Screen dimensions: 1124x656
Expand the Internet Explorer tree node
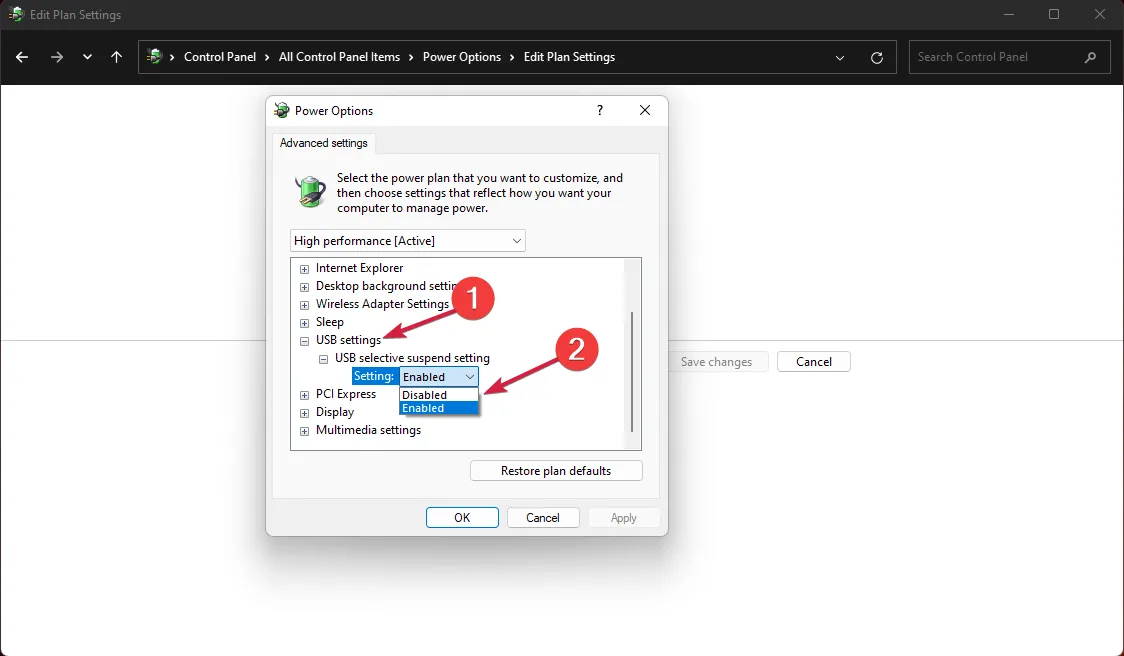pyautogui.click(x=305, y=269)
